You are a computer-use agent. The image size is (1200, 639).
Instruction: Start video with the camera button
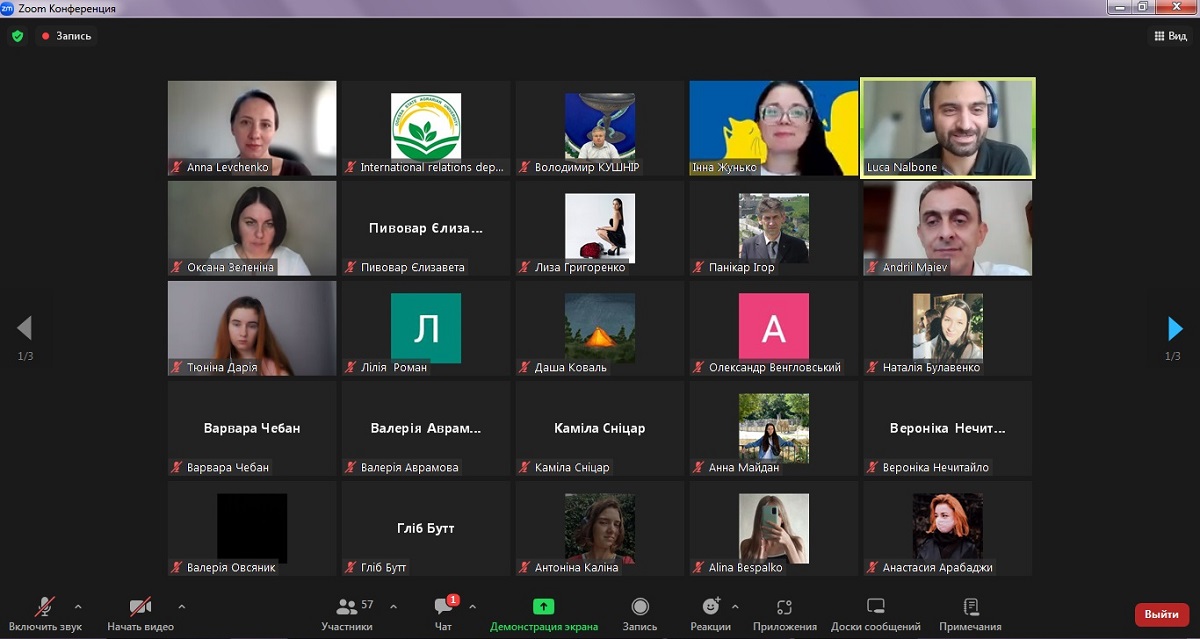[x=140, y=607]
